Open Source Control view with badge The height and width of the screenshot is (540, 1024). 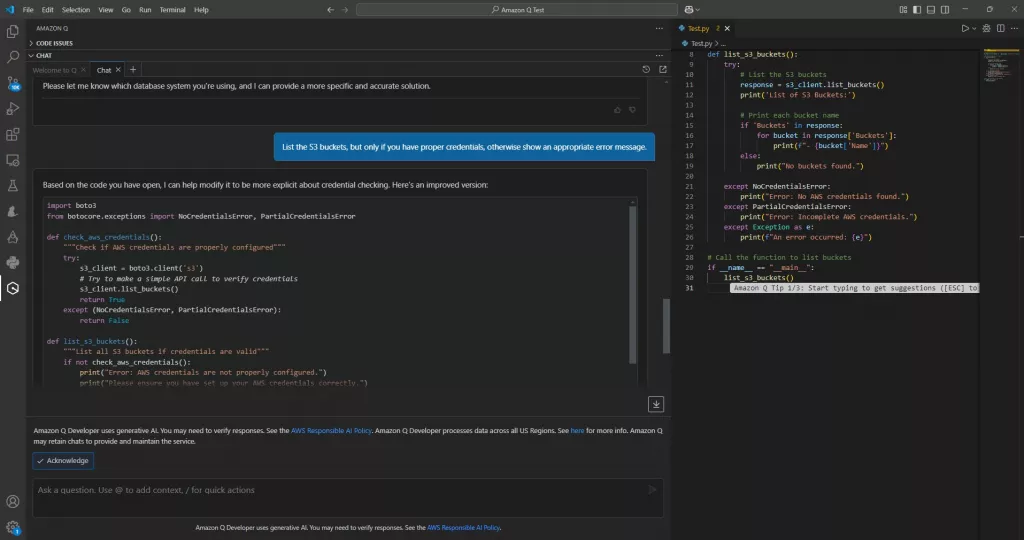point(13,83)
